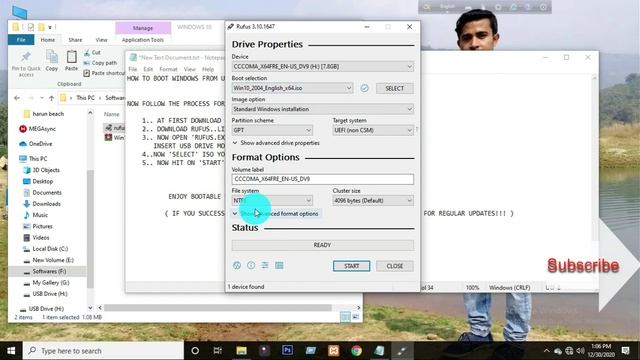Expand Show advanced format options
This screenshot has width=640, height=360.
[x=276, y=213]
